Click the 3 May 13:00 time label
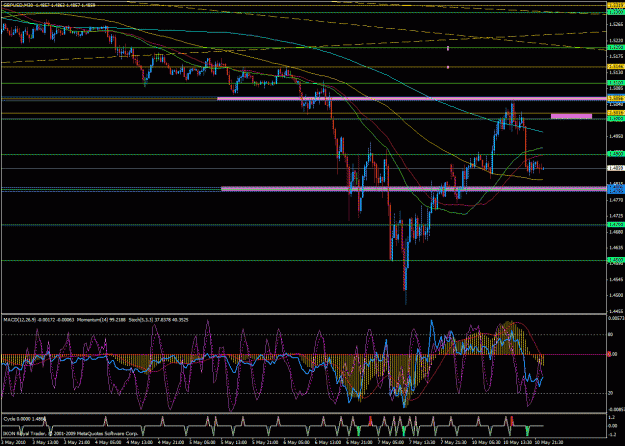 [x=45, y=442]
